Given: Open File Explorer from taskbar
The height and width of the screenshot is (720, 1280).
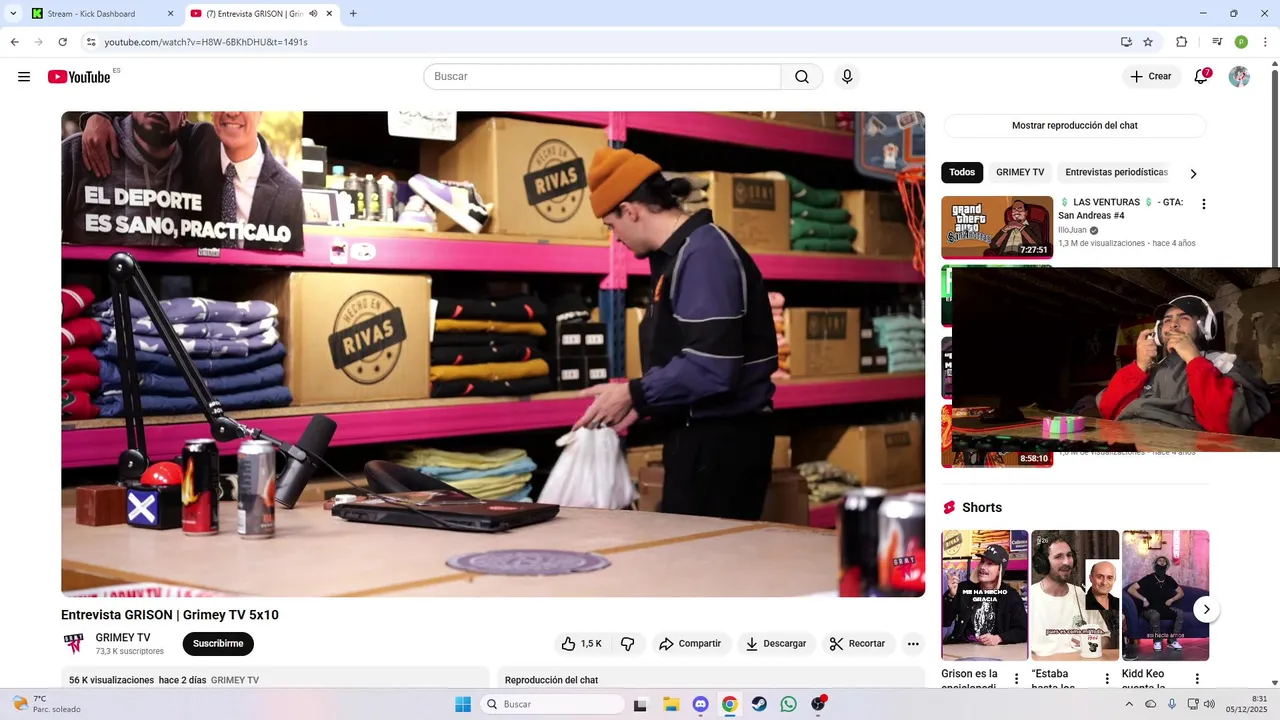Looking at the screenshot, I should pos(671,704).
